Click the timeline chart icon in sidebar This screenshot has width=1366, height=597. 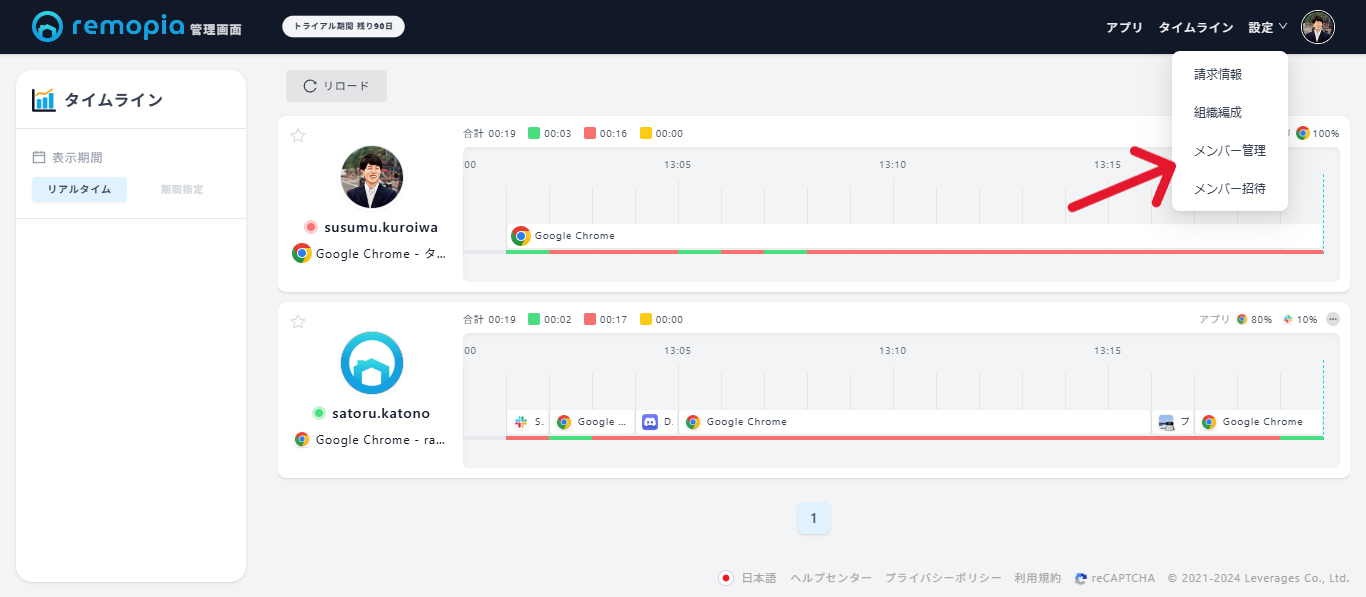[44, 100]
